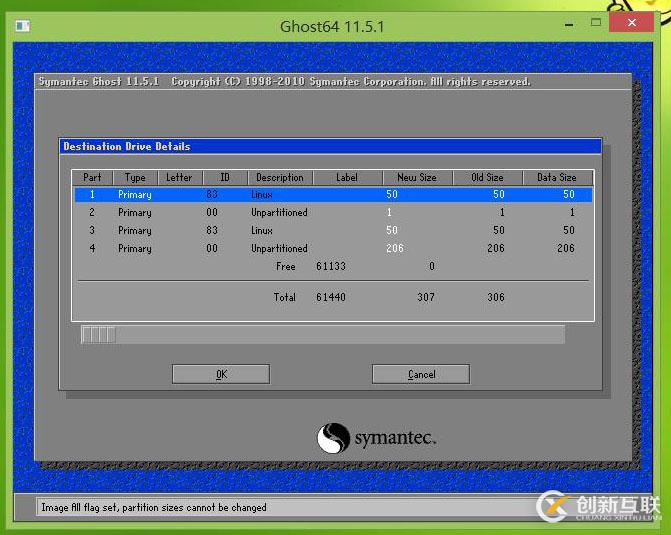The width and height of the screenshot is (671, 535).
Task: Select partition 2 Unpartitioned row
Action: [x=333, y=212]
